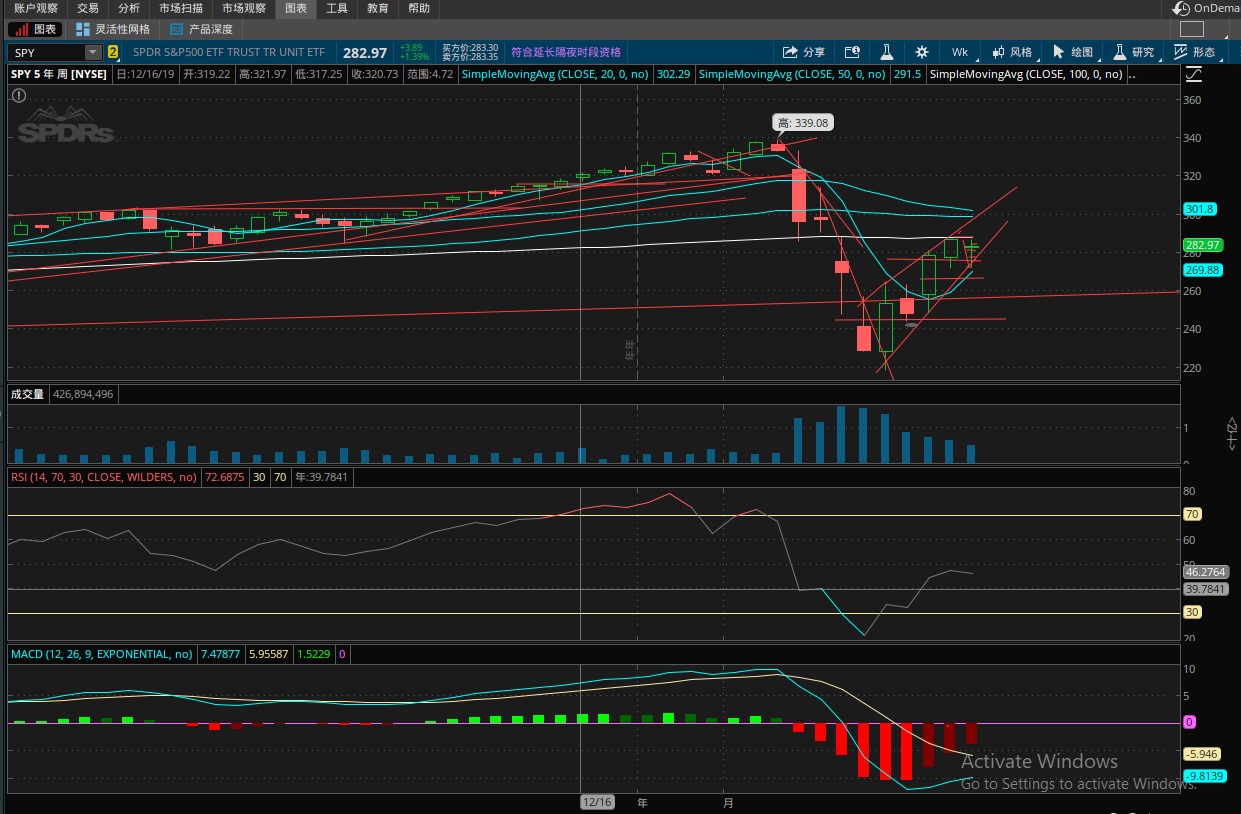The height and width of the screenshot is (814, 1241).
Task: Click the 买方价:283.30 bid price
Action: (470, 47)
